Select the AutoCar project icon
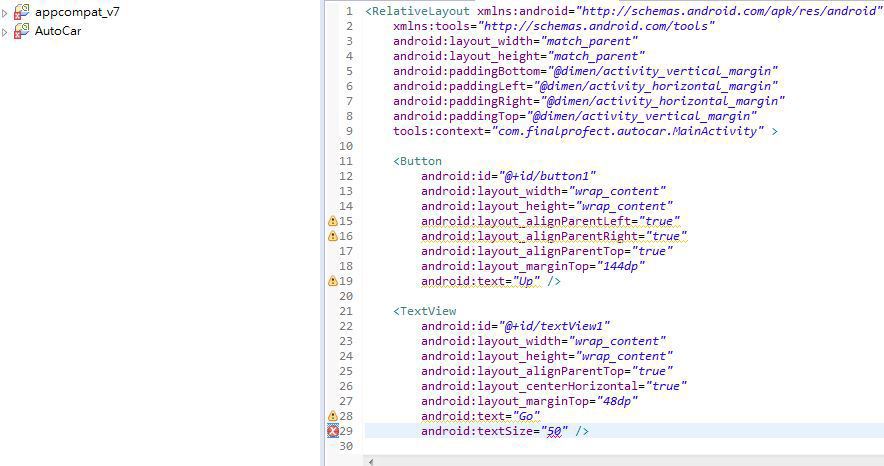 [x=21, y=31]
